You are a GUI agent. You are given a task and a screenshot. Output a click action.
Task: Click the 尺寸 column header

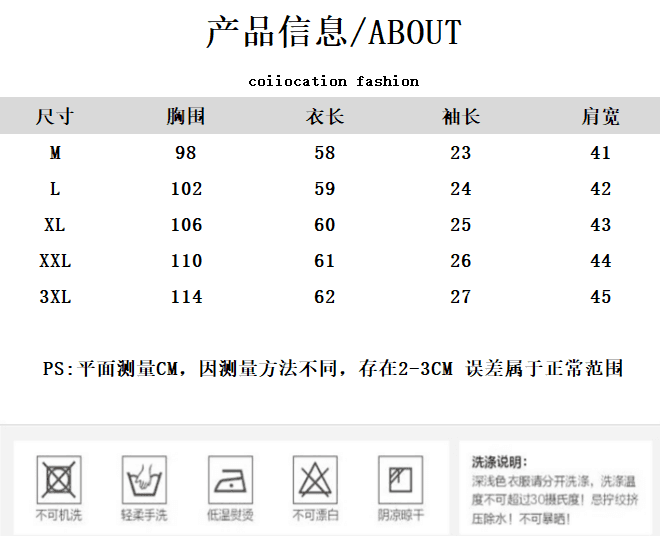[55, 116]
